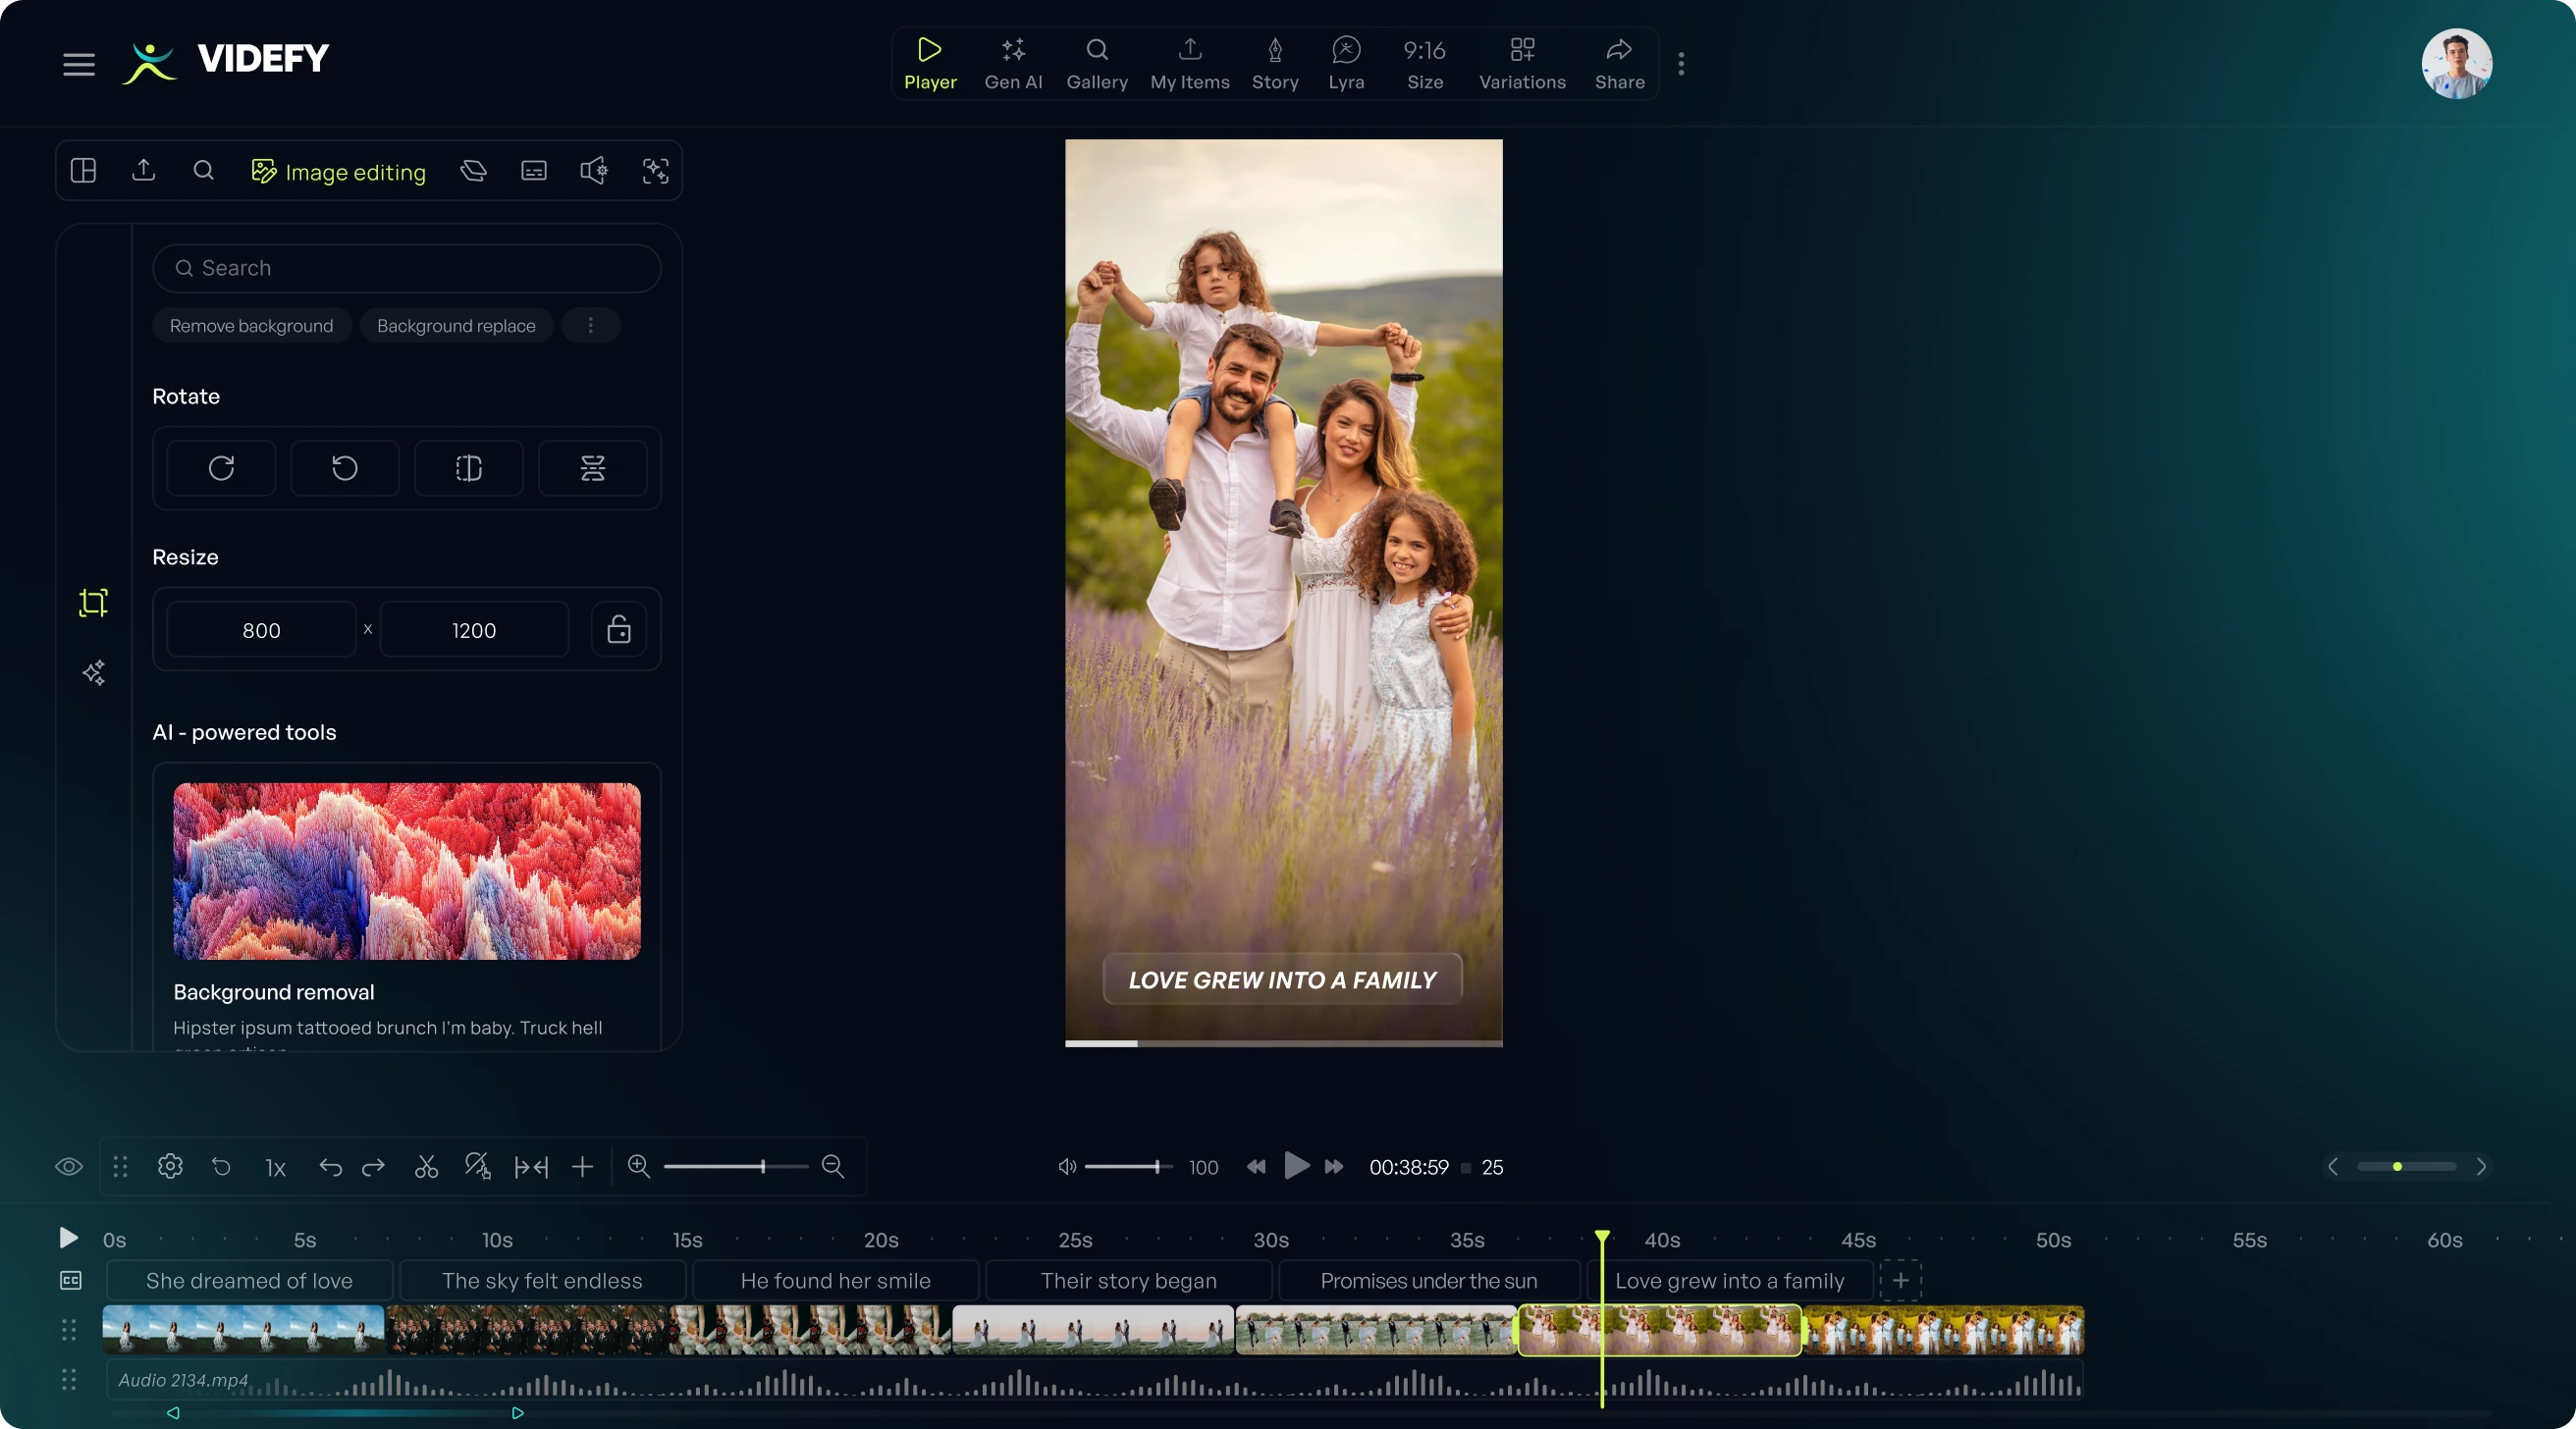Image resolution: width=2576 pixels, height=1429 pixels.
Task: Show more filter chips
Action: point(591,326)
